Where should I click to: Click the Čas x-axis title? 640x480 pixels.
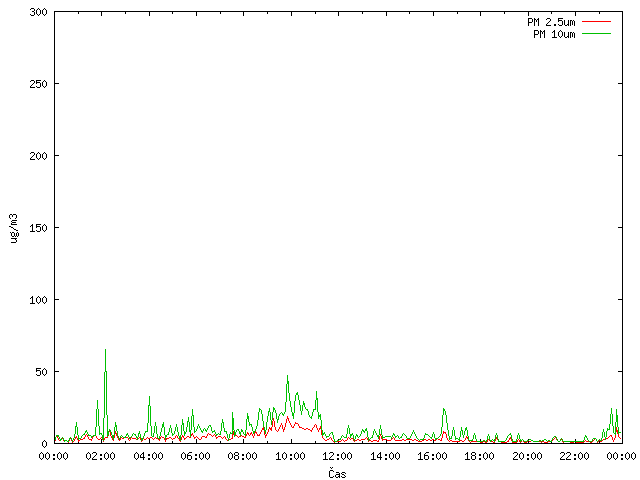[x=337, y=473]
